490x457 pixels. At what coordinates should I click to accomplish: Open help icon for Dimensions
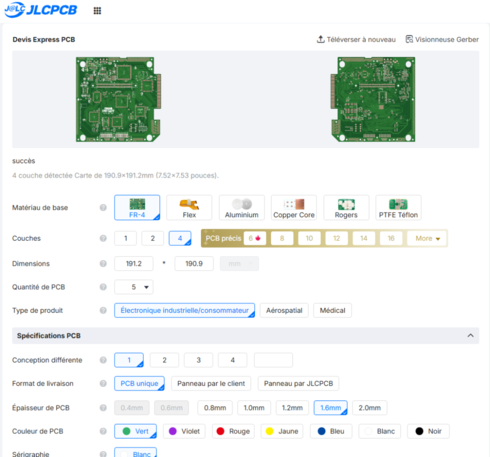103,264
